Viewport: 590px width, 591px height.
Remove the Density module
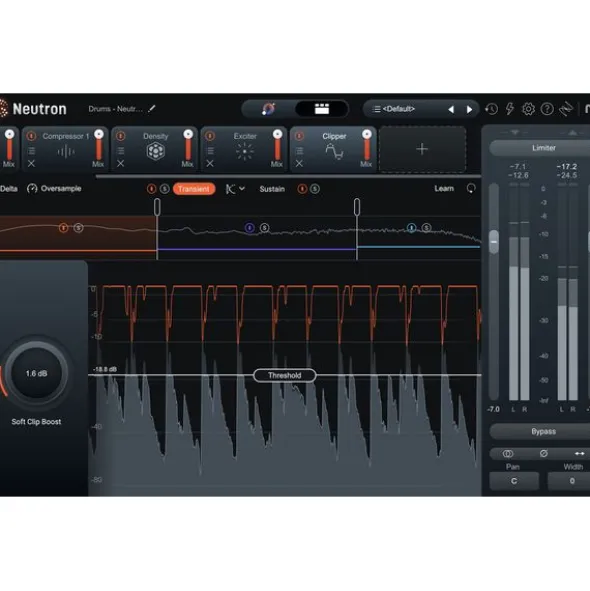pos(121,164)
